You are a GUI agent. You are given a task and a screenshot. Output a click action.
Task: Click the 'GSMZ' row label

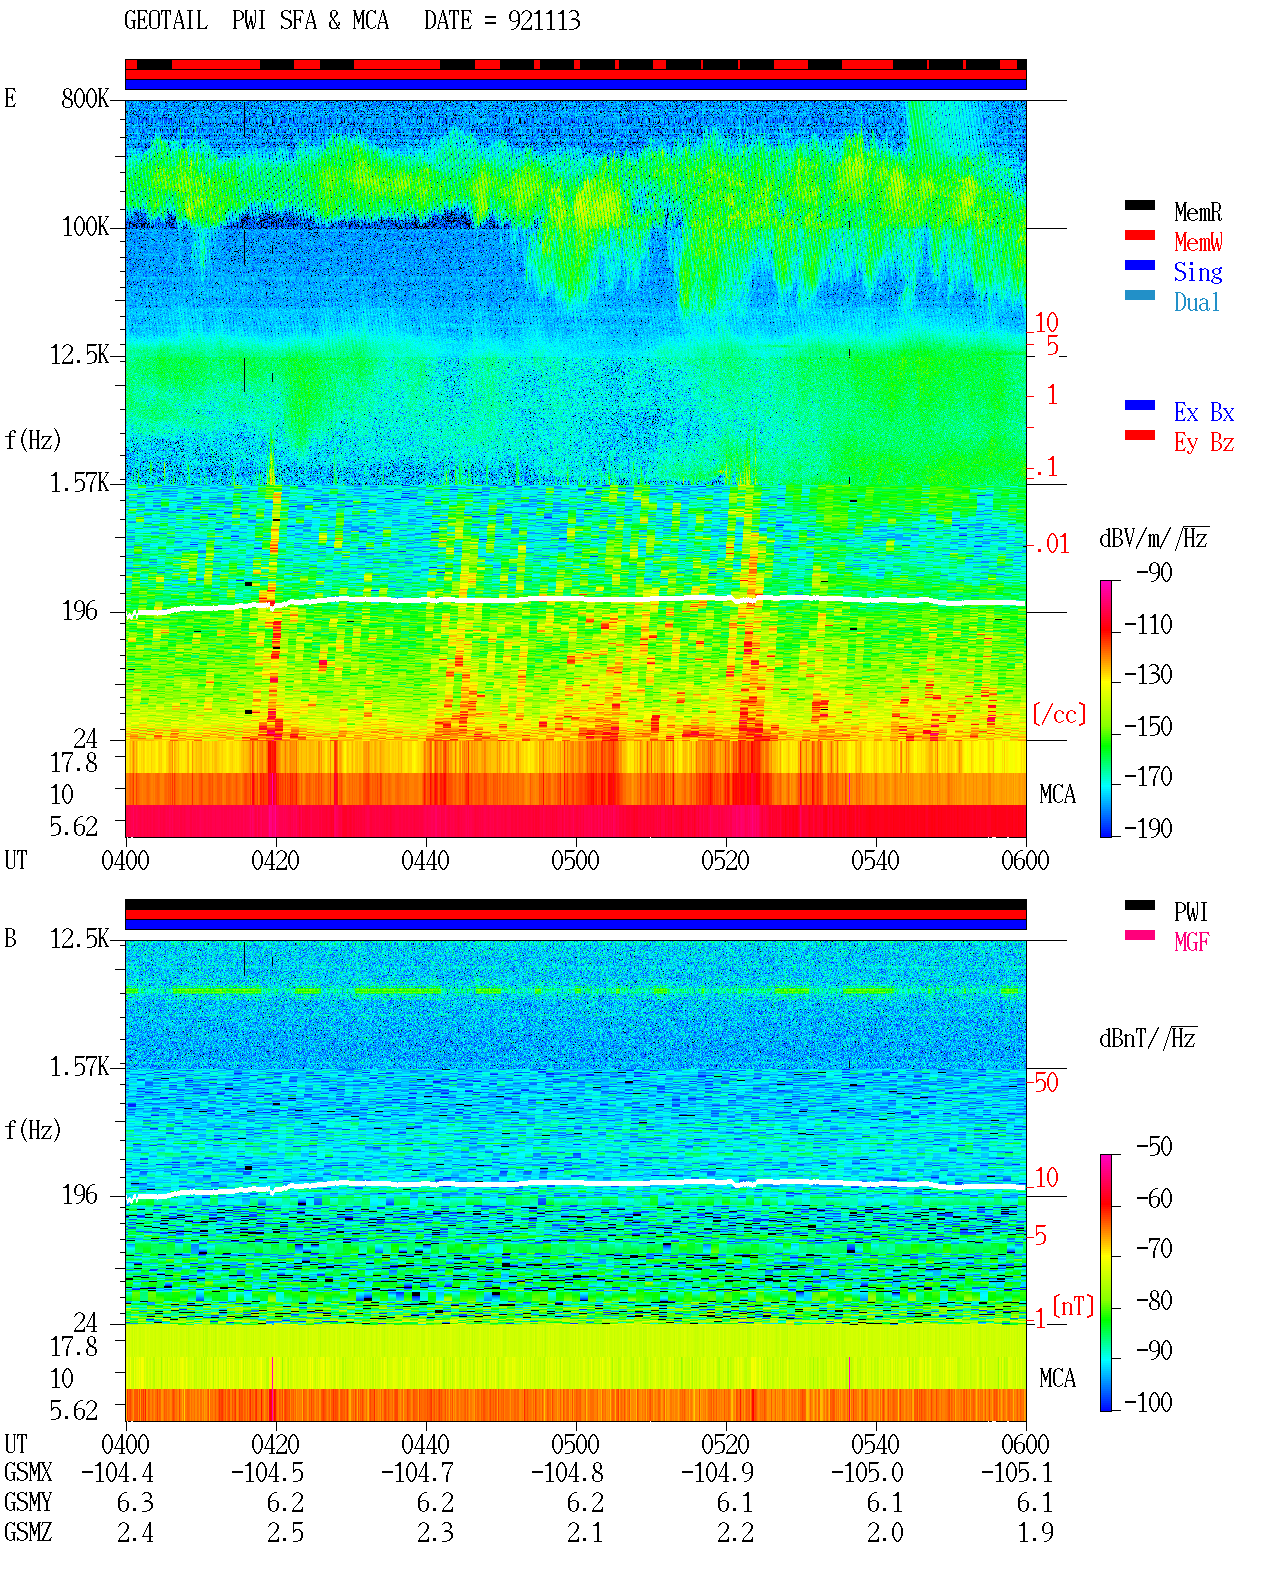[x=28, y=1533]
